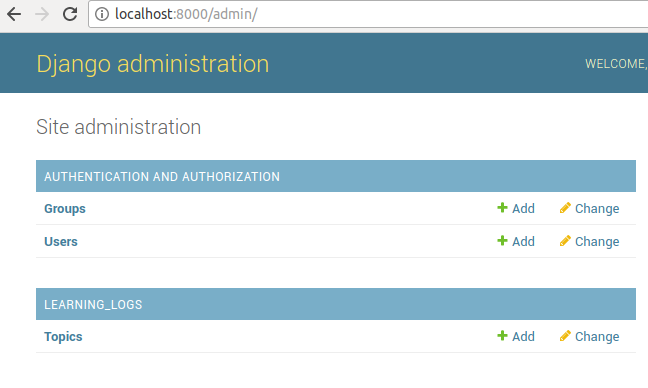Open the Authentication and Authorization section
This screenshot has width=648, height=388.
(x=162, y=177)
